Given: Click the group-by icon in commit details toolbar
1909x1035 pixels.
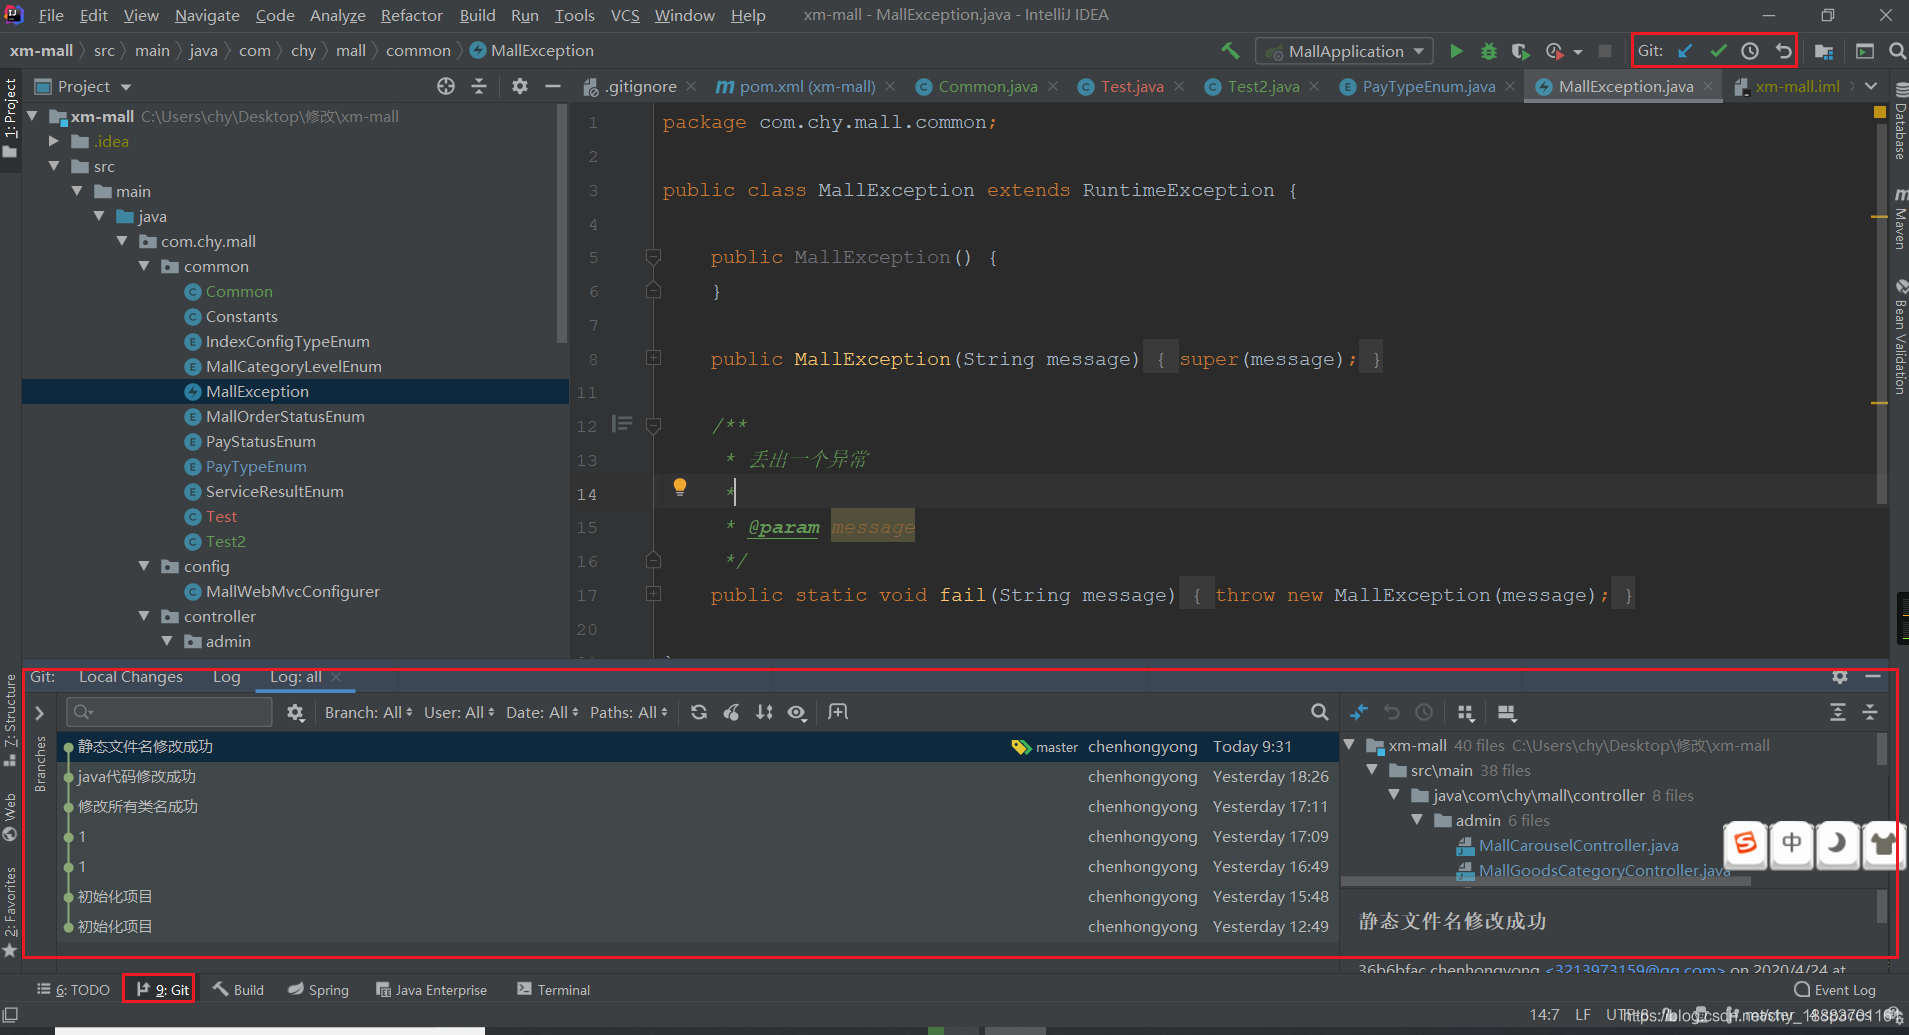Looking at the screenshot, I should coord(1466,713).
